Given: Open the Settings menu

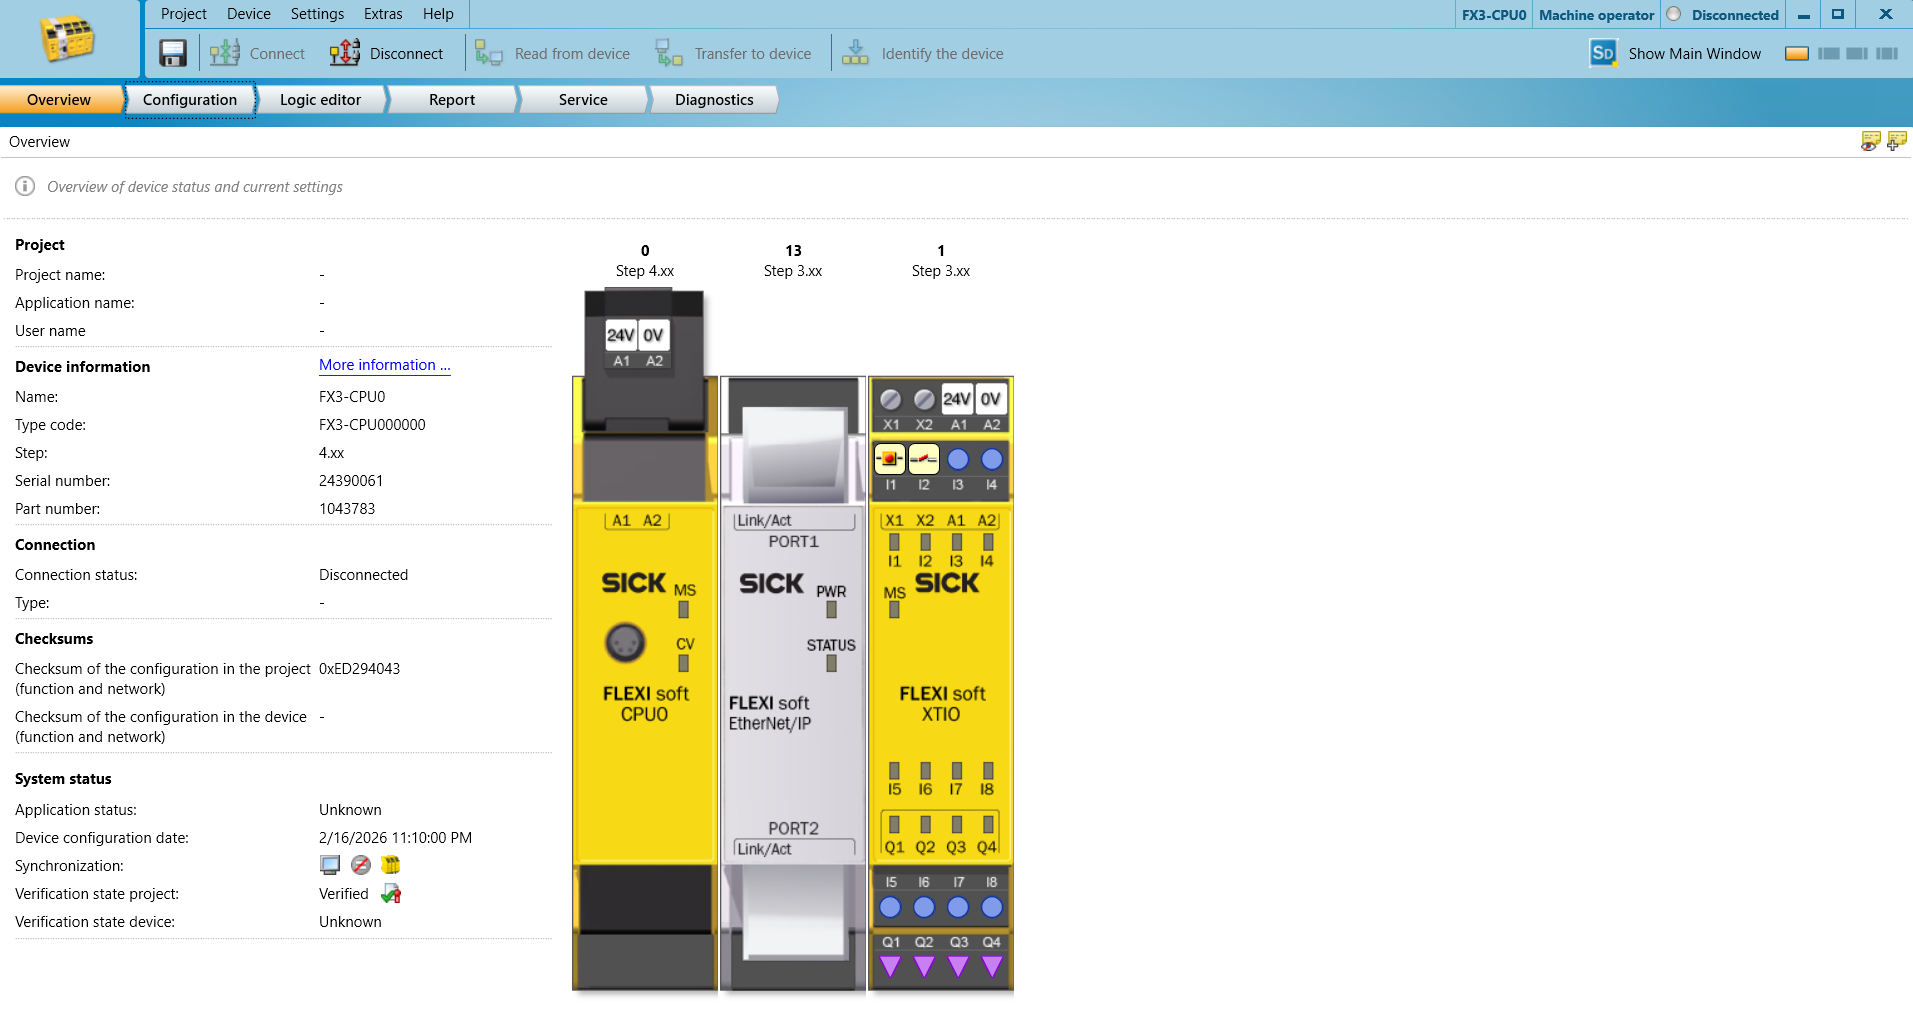Looking at the screenshot, I should (317, 14).
